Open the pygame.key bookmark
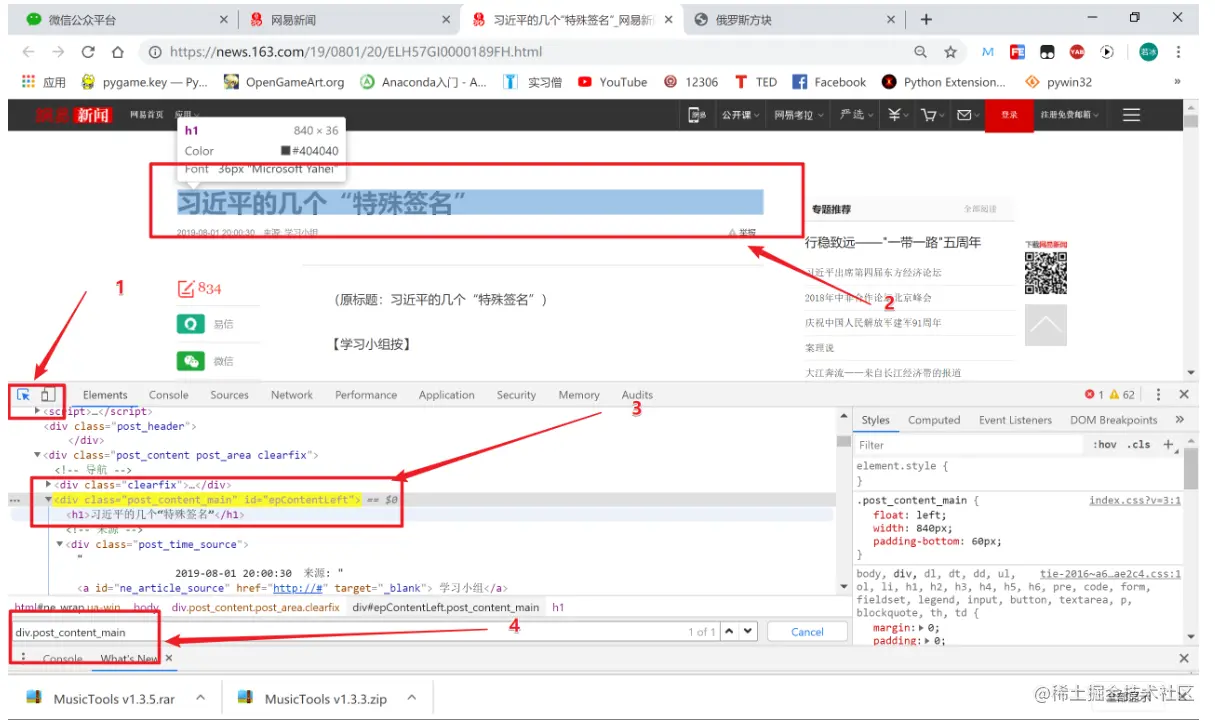This screenshot has height=724, width=1215. tap(144, 82)
